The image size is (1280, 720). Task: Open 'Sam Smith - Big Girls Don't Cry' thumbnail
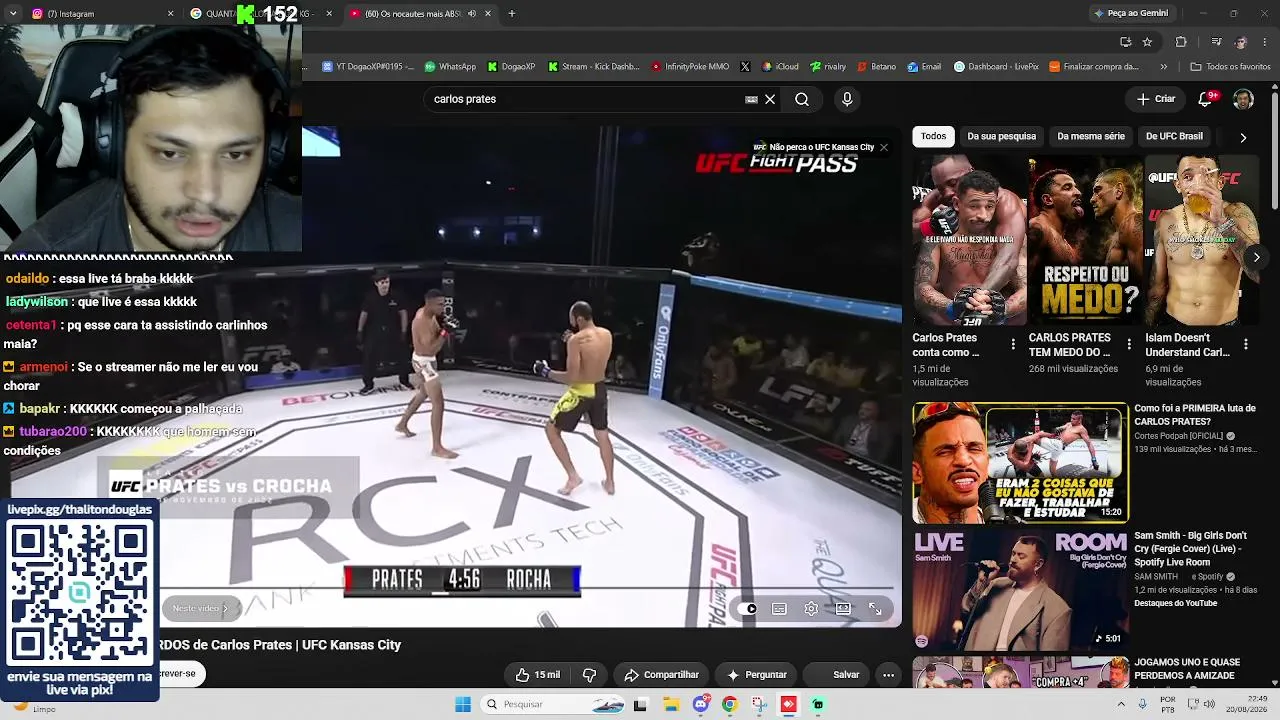coord(1020,590)
